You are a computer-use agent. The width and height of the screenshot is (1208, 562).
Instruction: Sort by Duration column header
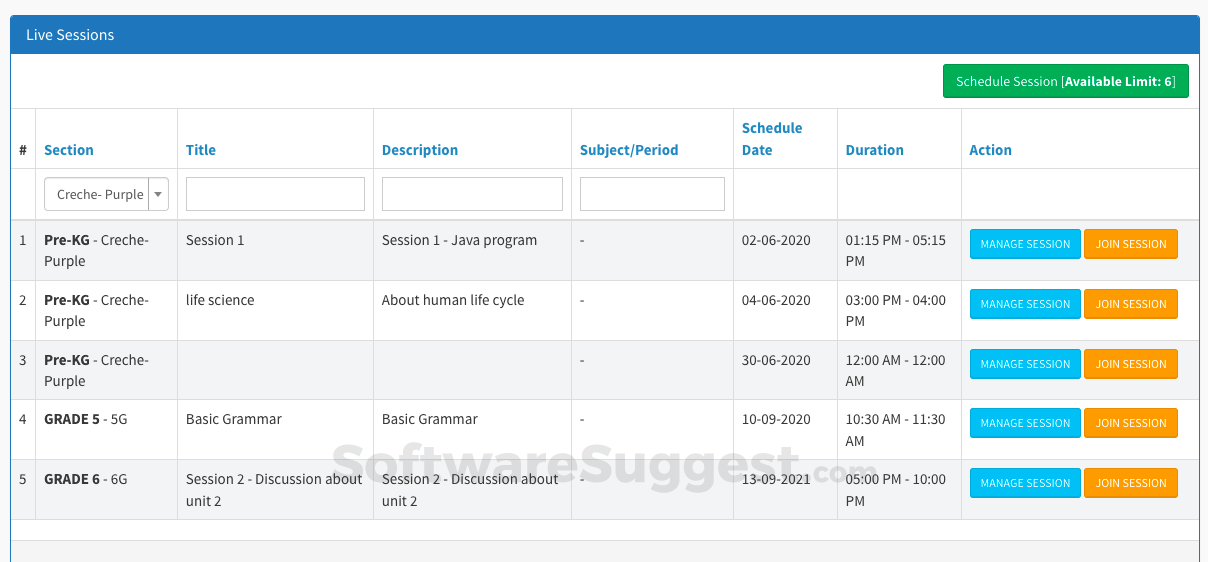tap(875, 150)
